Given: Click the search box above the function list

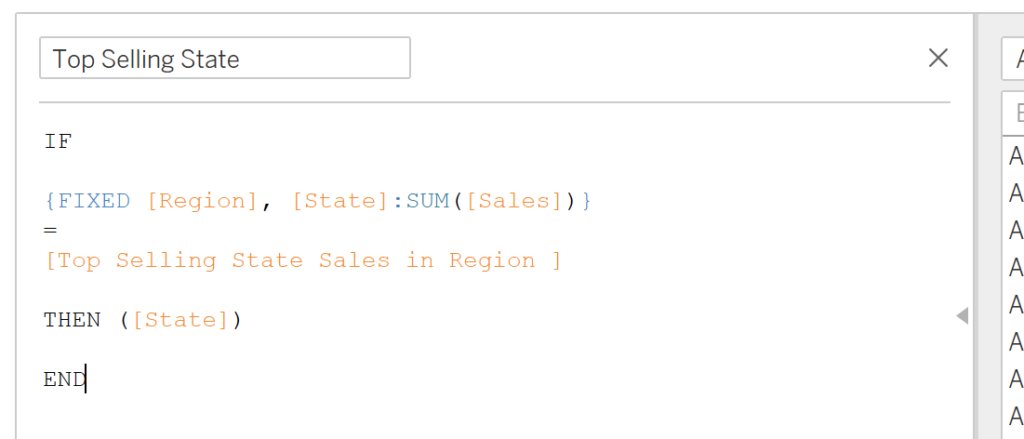Looking at the screenshot, I should click(x=1014, y=112).
